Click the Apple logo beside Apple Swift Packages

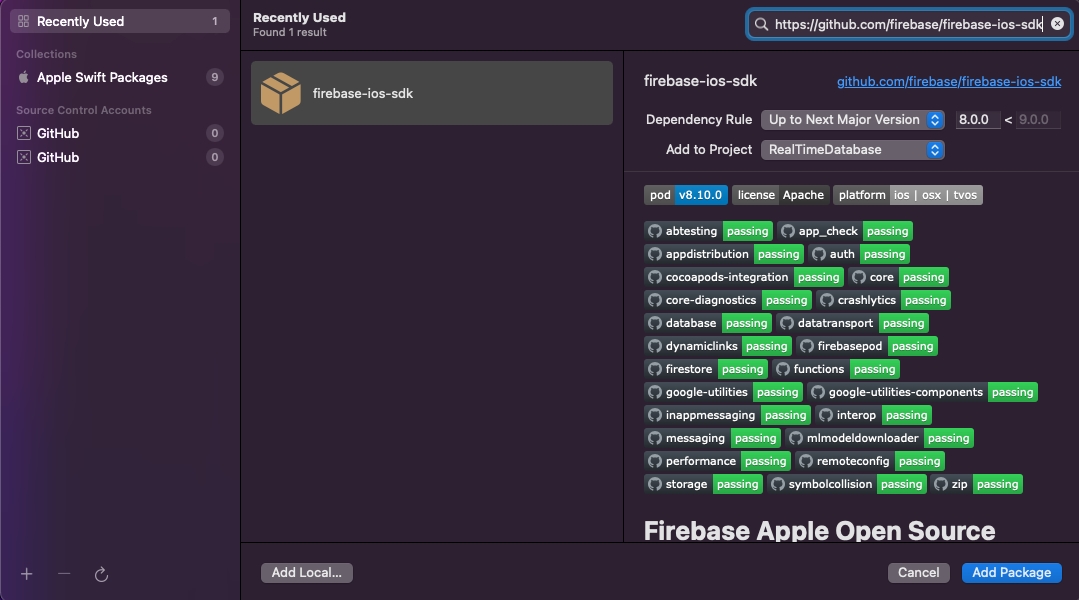tap(24, 78)
